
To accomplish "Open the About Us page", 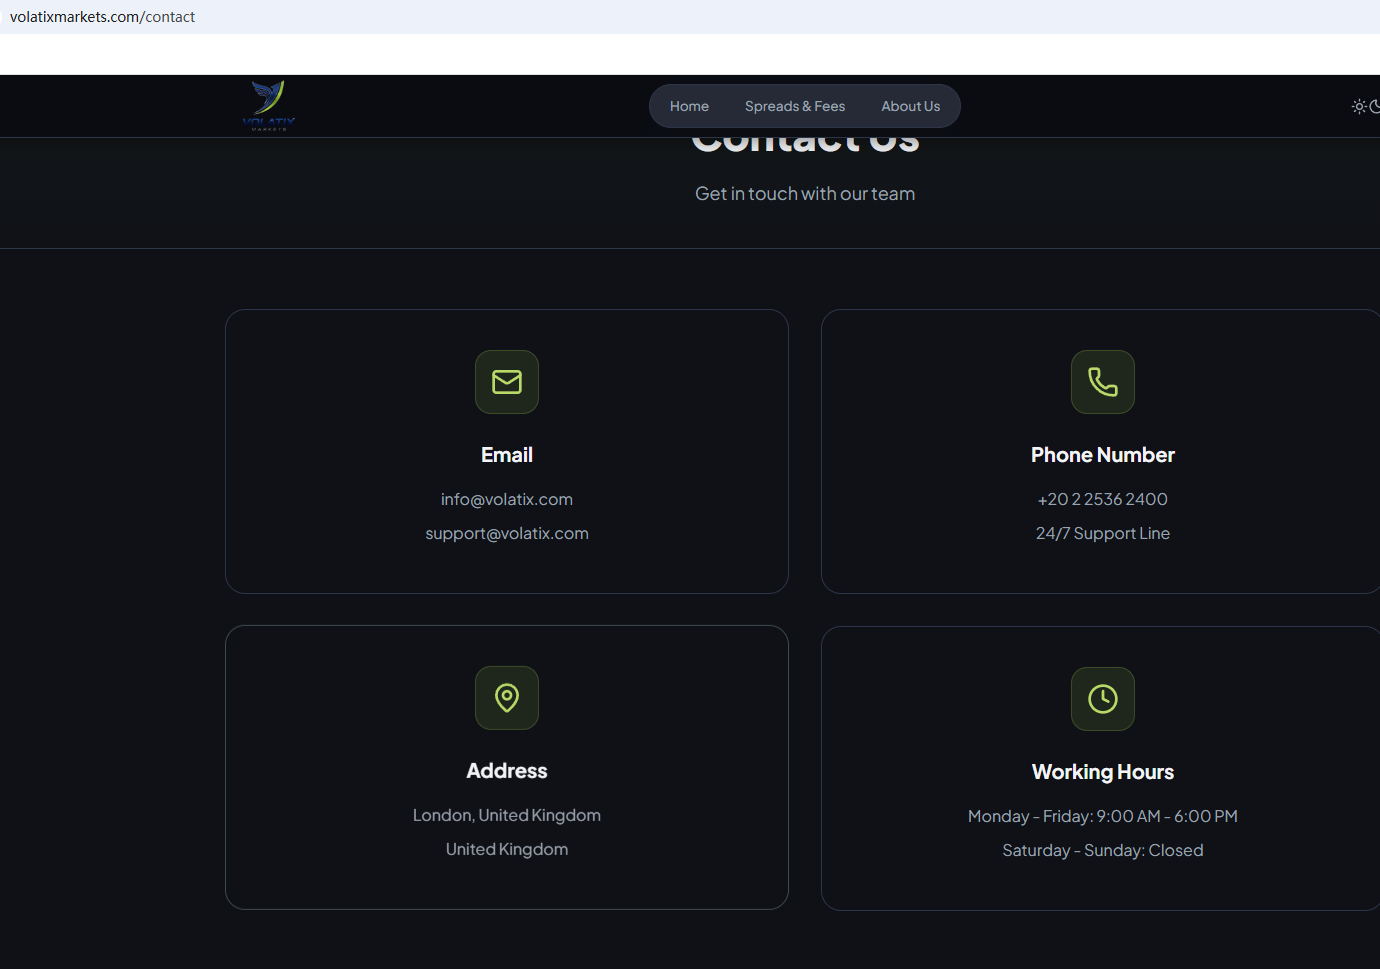I will [x=910, y=106].
